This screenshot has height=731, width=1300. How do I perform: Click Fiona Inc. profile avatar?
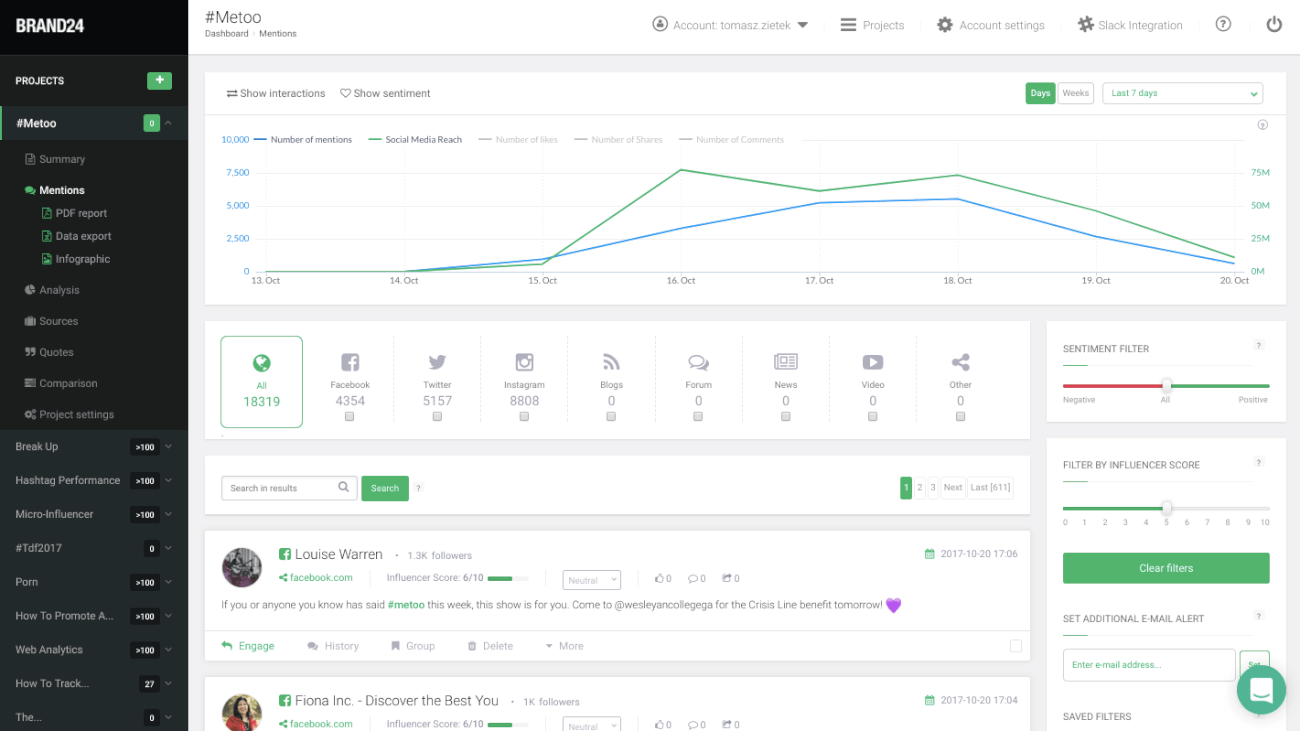click(241, 712)
